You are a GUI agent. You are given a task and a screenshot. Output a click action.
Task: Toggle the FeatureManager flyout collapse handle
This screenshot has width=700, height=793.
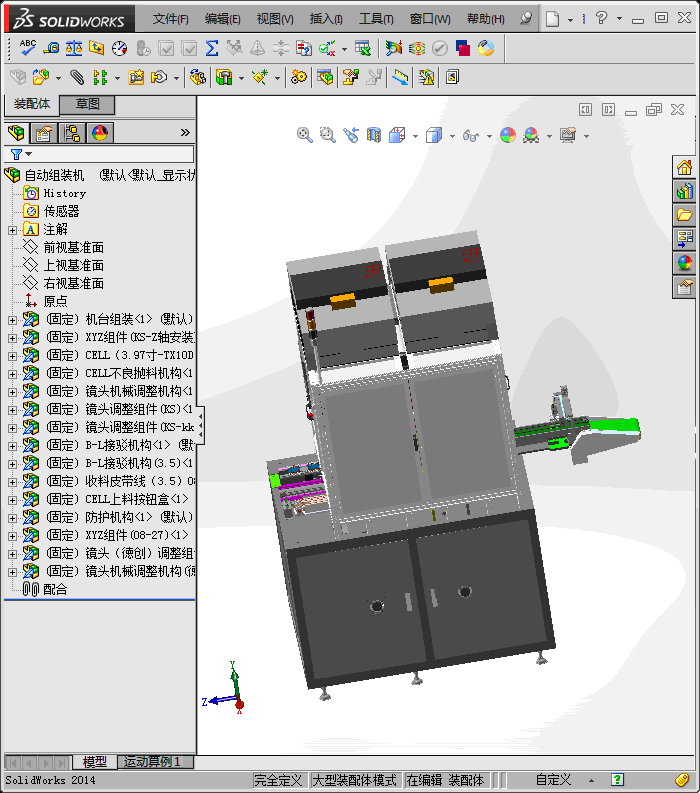pos(200,425)
